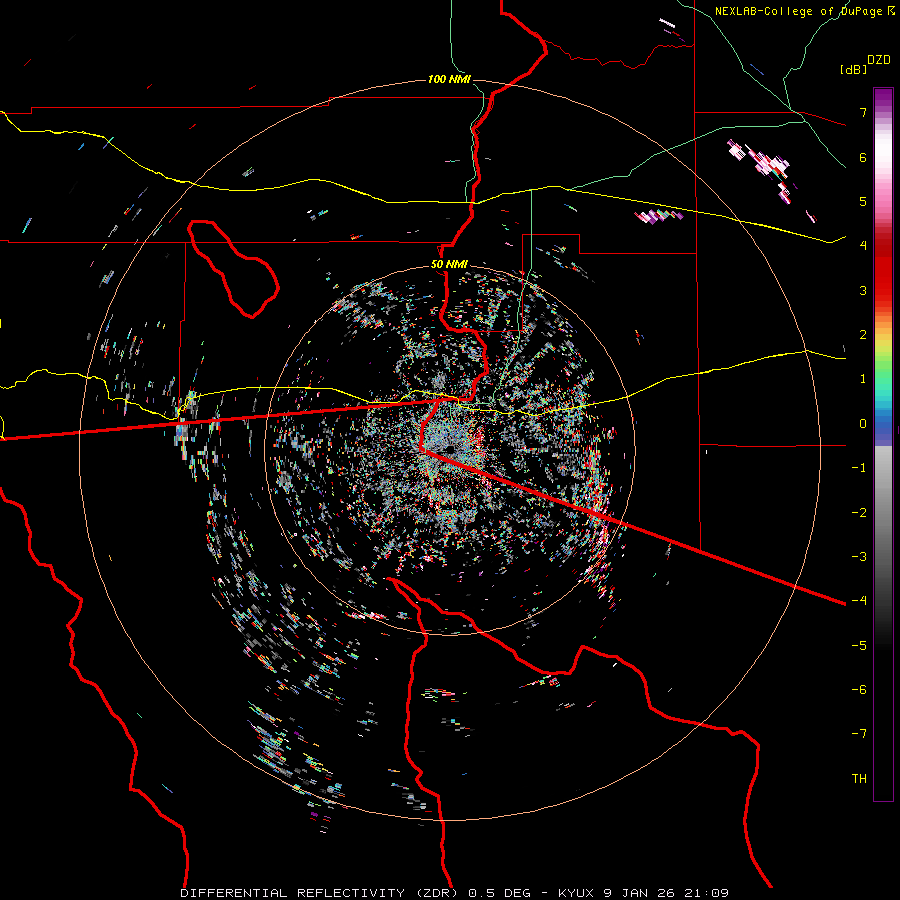The width and height of the screenshot is (900, 900).
Task: Click the 6 dB scale label
Action: tap(863, 157)
